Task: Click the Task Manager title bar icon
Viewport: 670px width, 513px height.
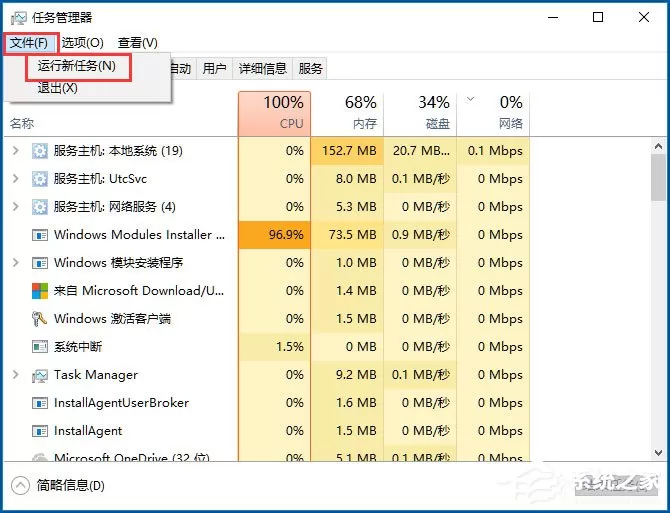Action: point(18,18)
